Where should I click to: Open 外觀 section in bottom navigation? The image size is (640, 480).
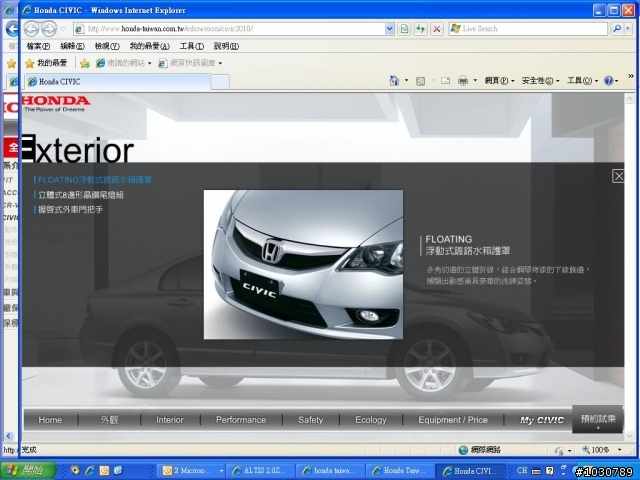click(x=109, y=420)
